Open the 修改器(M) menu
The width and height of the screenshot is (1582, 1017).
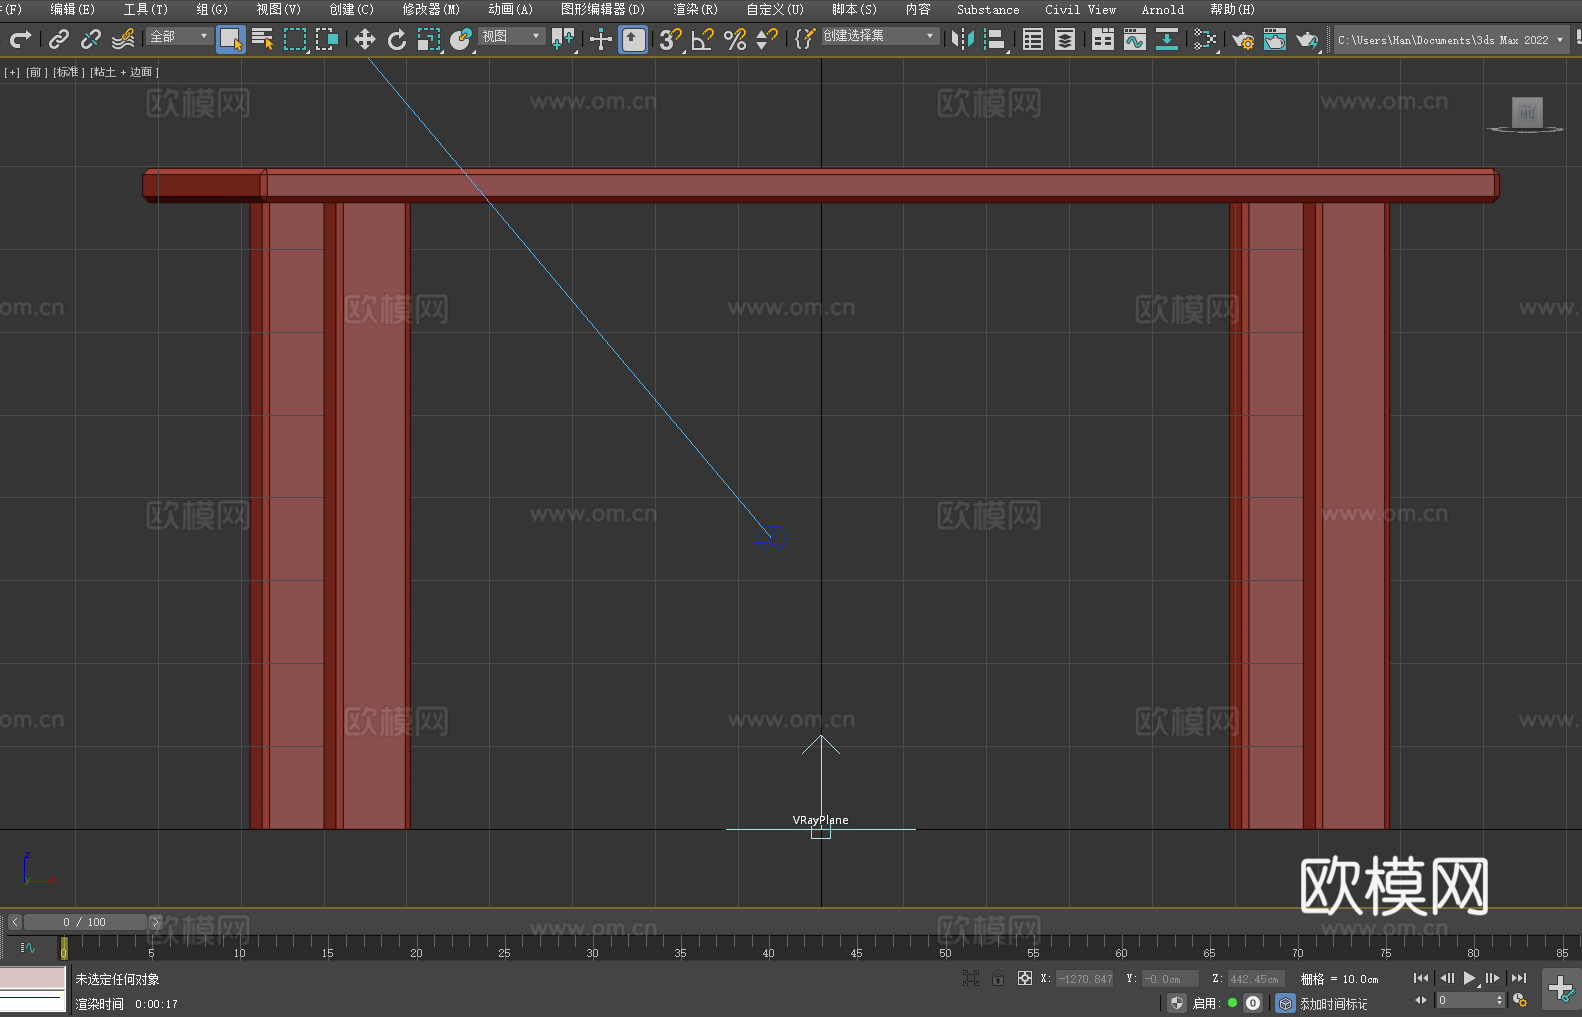click(x=431, y=9)
